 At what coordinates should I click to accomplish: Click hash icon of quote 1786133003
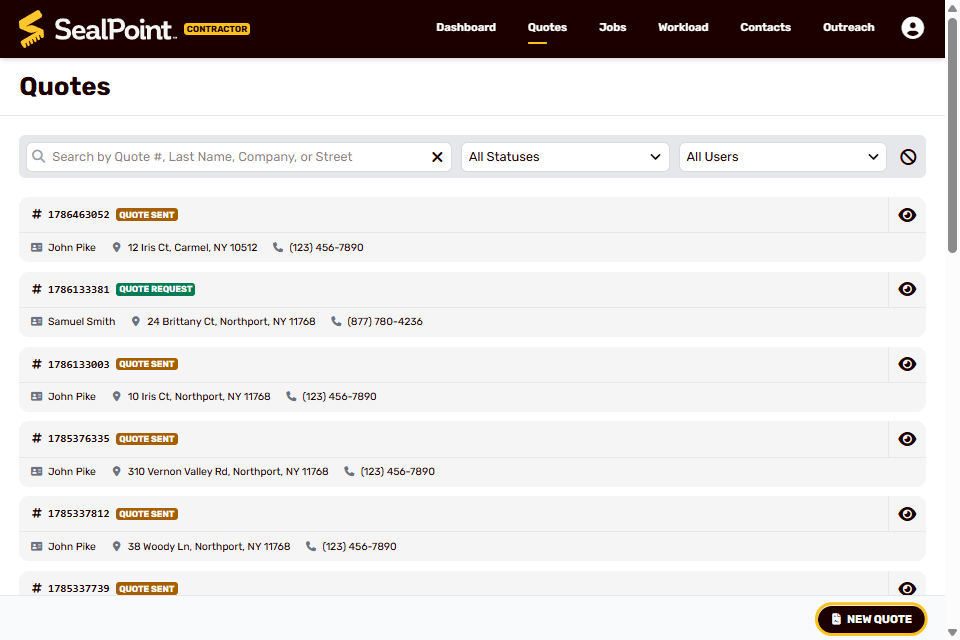click(x=37, y=364)
